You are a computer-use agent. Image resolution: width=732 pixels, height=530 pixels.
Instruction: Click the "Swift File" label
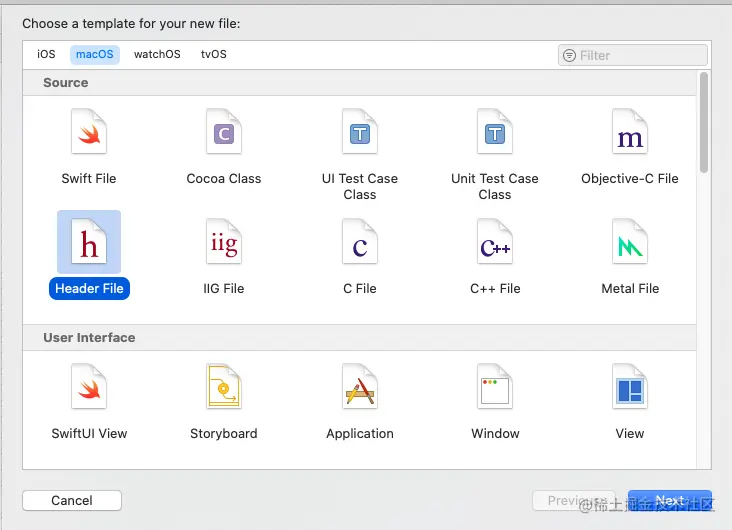(89, 178)
